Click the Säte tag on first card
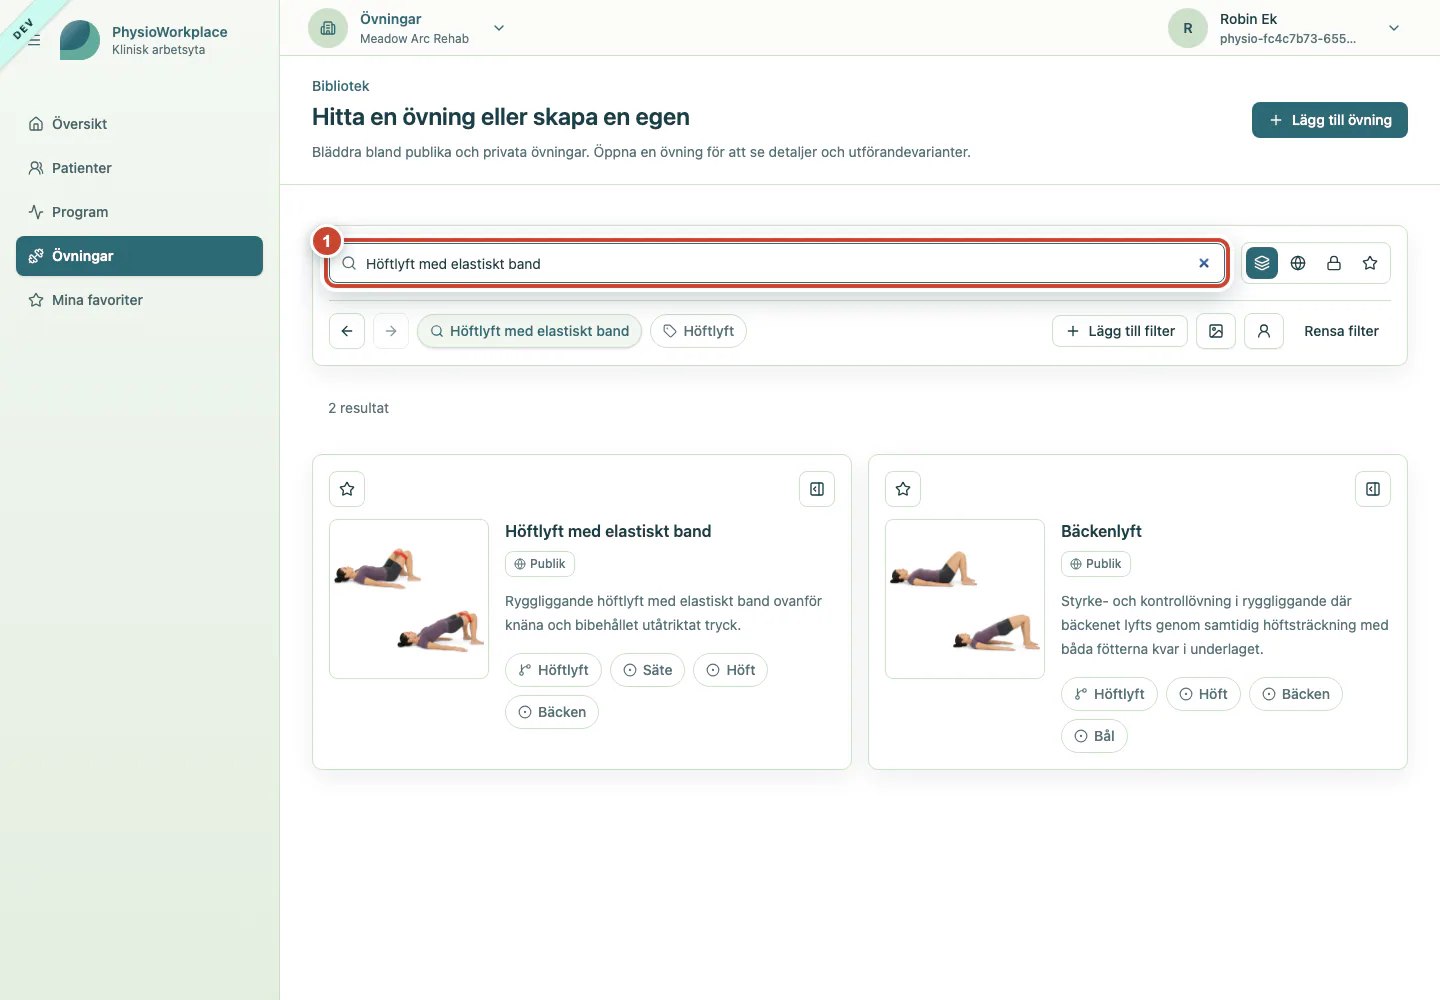The image size is (1440, 1000). click(647, 670)
